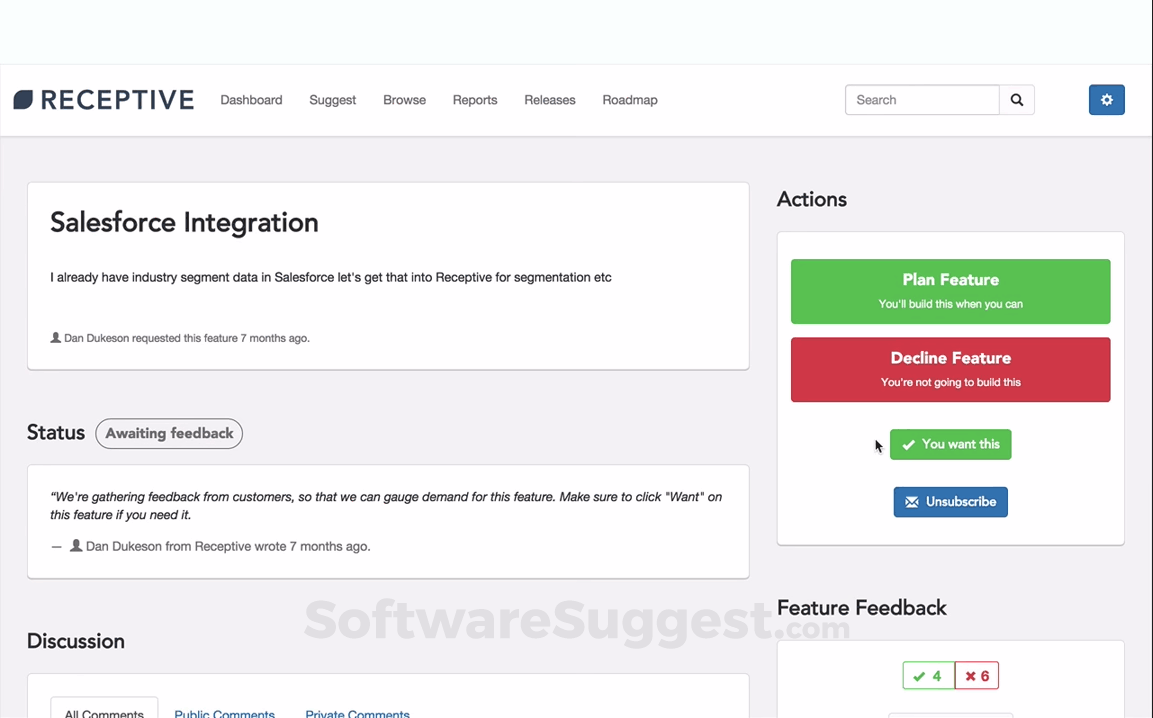The height and width of the screenshot is (718, 1153).
Task: Toggle the You want this vote
Action: (950, 444)
